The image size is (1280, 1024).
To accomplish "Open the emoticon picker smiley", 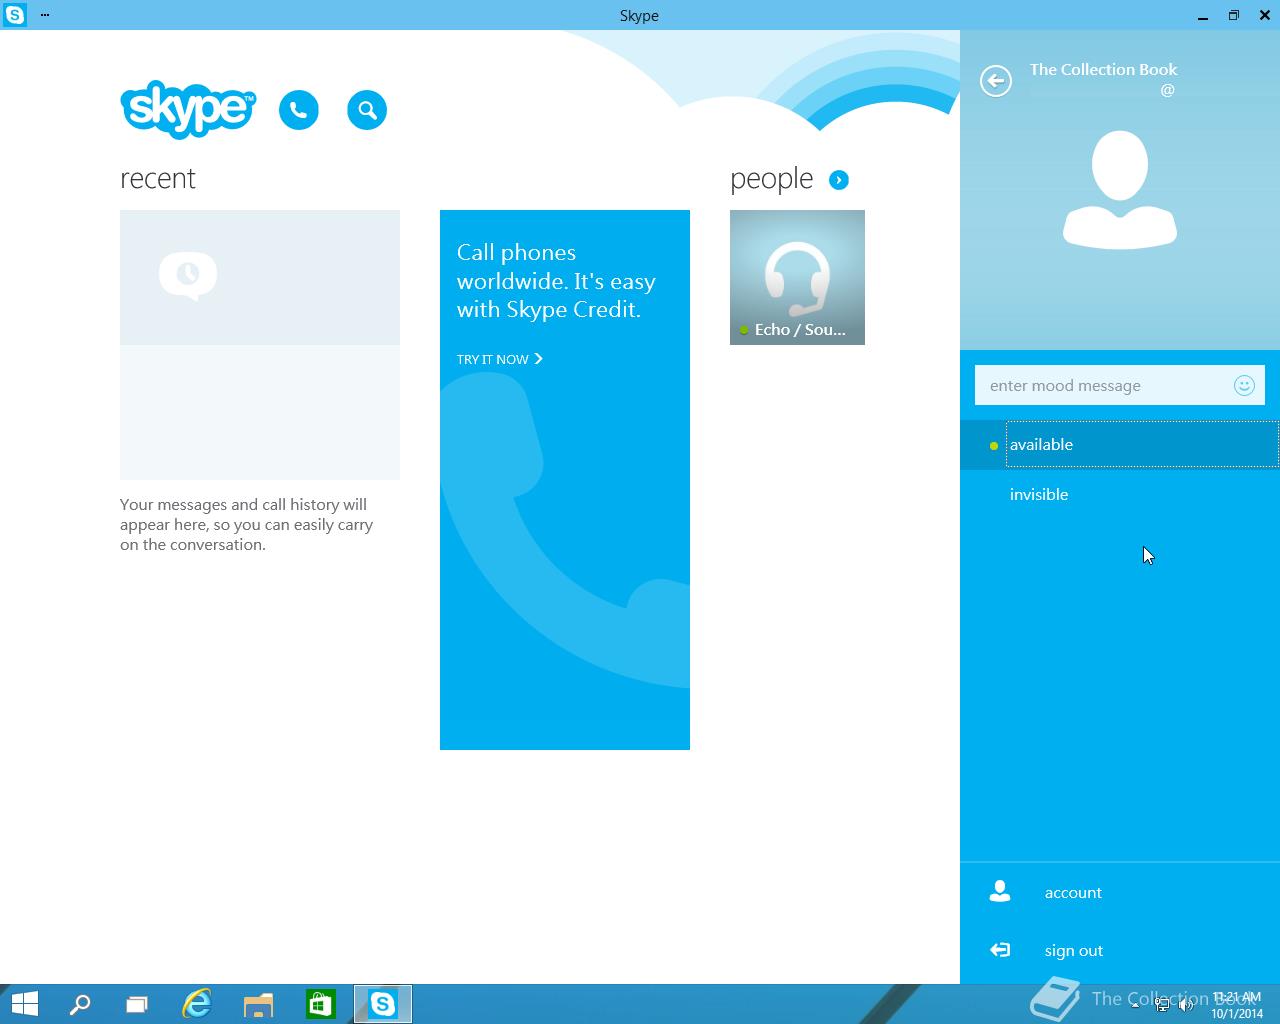I will click(x=1244, y=385).
